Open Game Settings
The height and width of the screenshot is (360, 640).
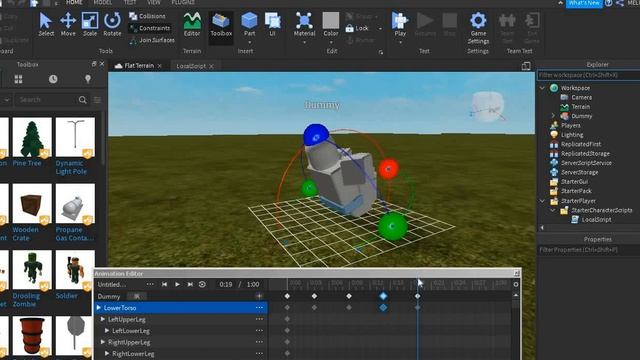click(478, 28)
